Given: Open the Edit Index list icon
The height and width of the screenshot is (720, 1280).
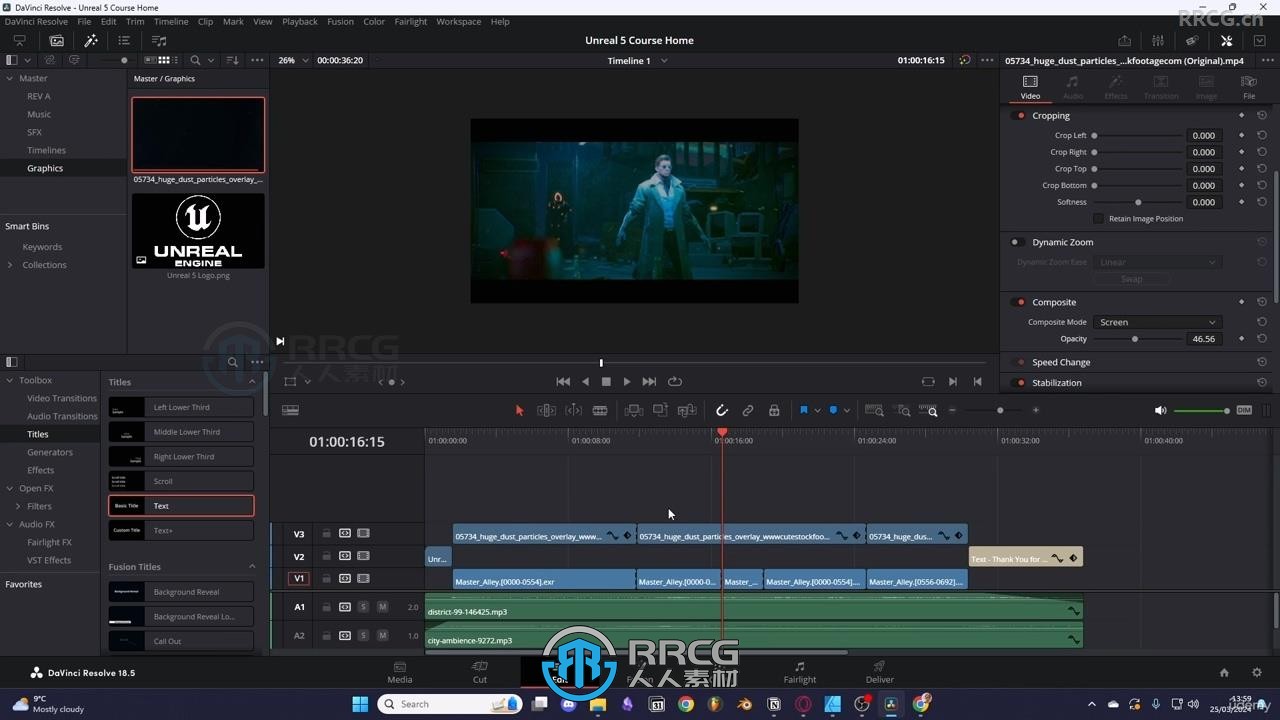Looking at the screenshot, I should (124, 40).
